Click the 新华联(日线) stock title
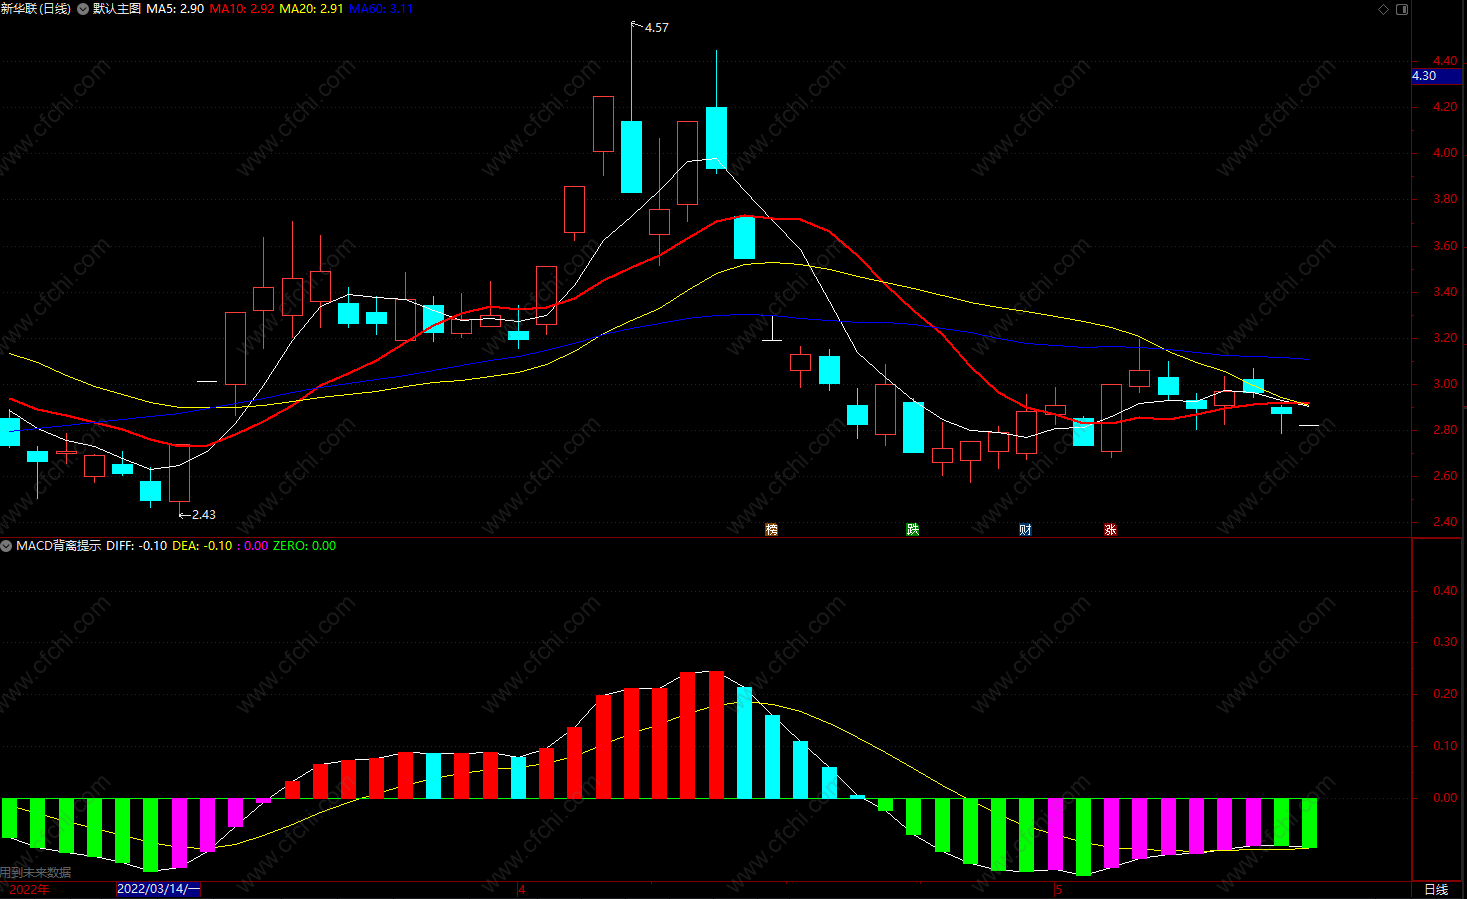 click(36, 9)
